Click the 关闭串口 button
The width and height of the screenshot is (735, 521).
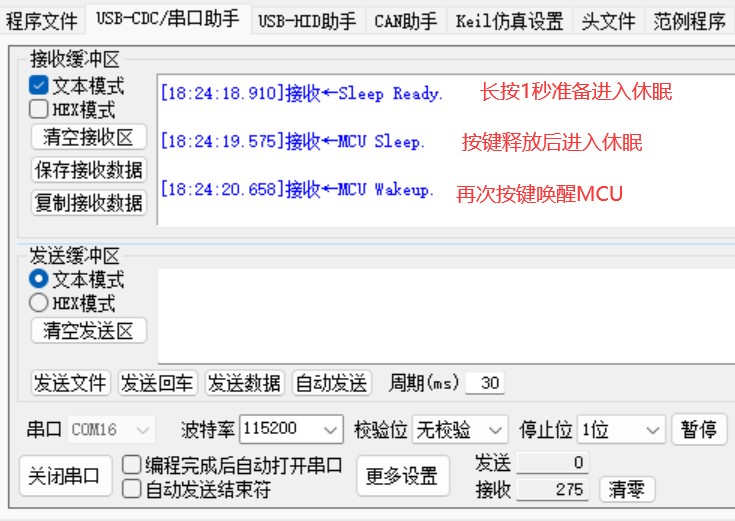click(65, 476)
